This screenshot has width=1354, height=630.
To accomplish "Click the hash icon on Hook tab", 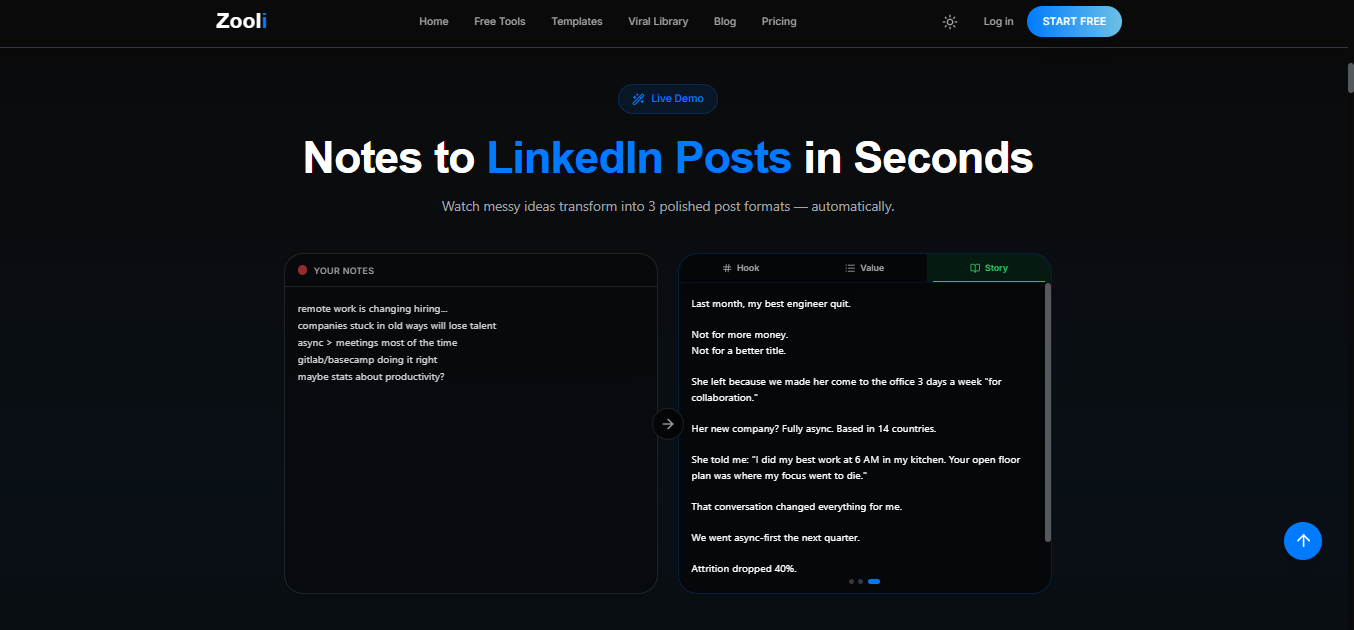I will click(x=727, y=268).
